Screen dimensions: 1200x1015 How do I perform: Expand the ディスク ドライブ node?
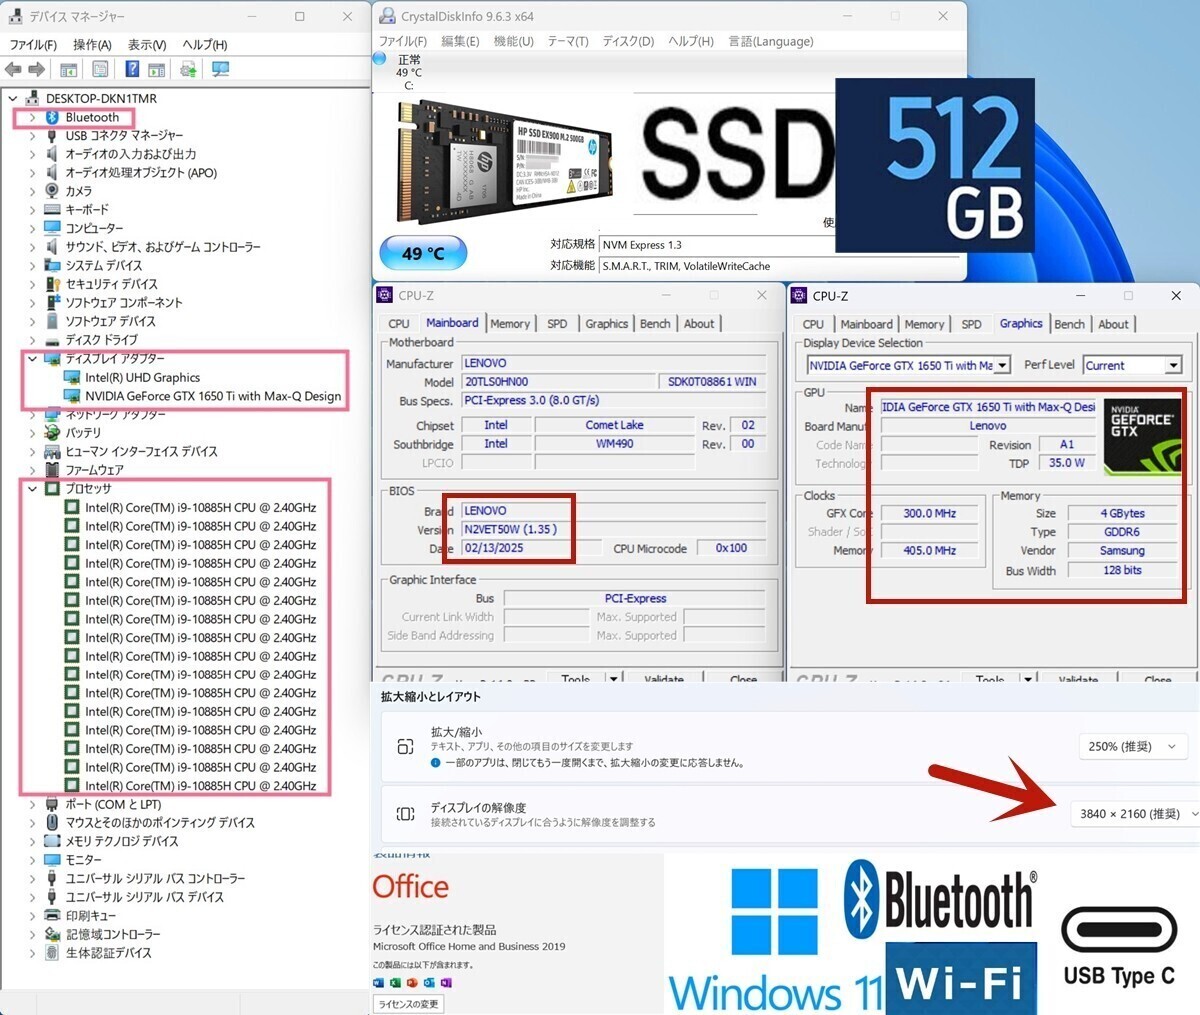(x=32, y=340)
